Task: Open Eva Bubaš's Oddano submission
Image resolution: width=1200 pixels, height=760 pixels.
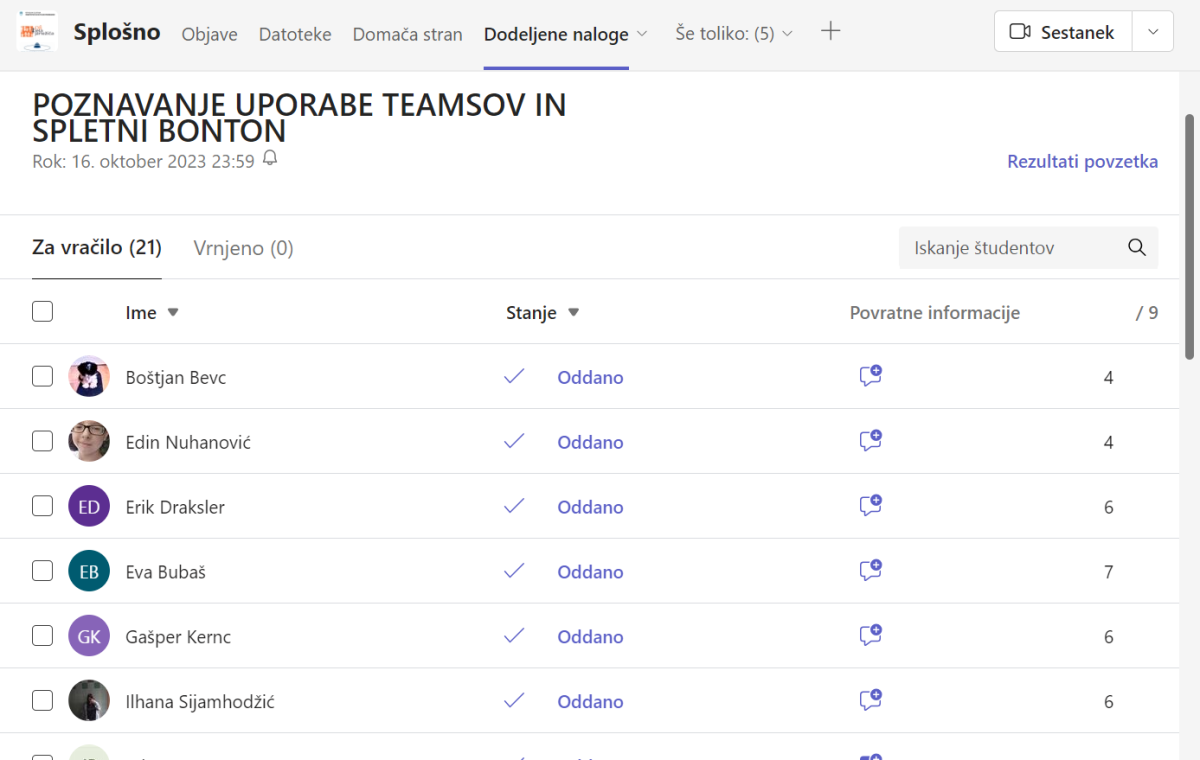Action: coord(590,572)
